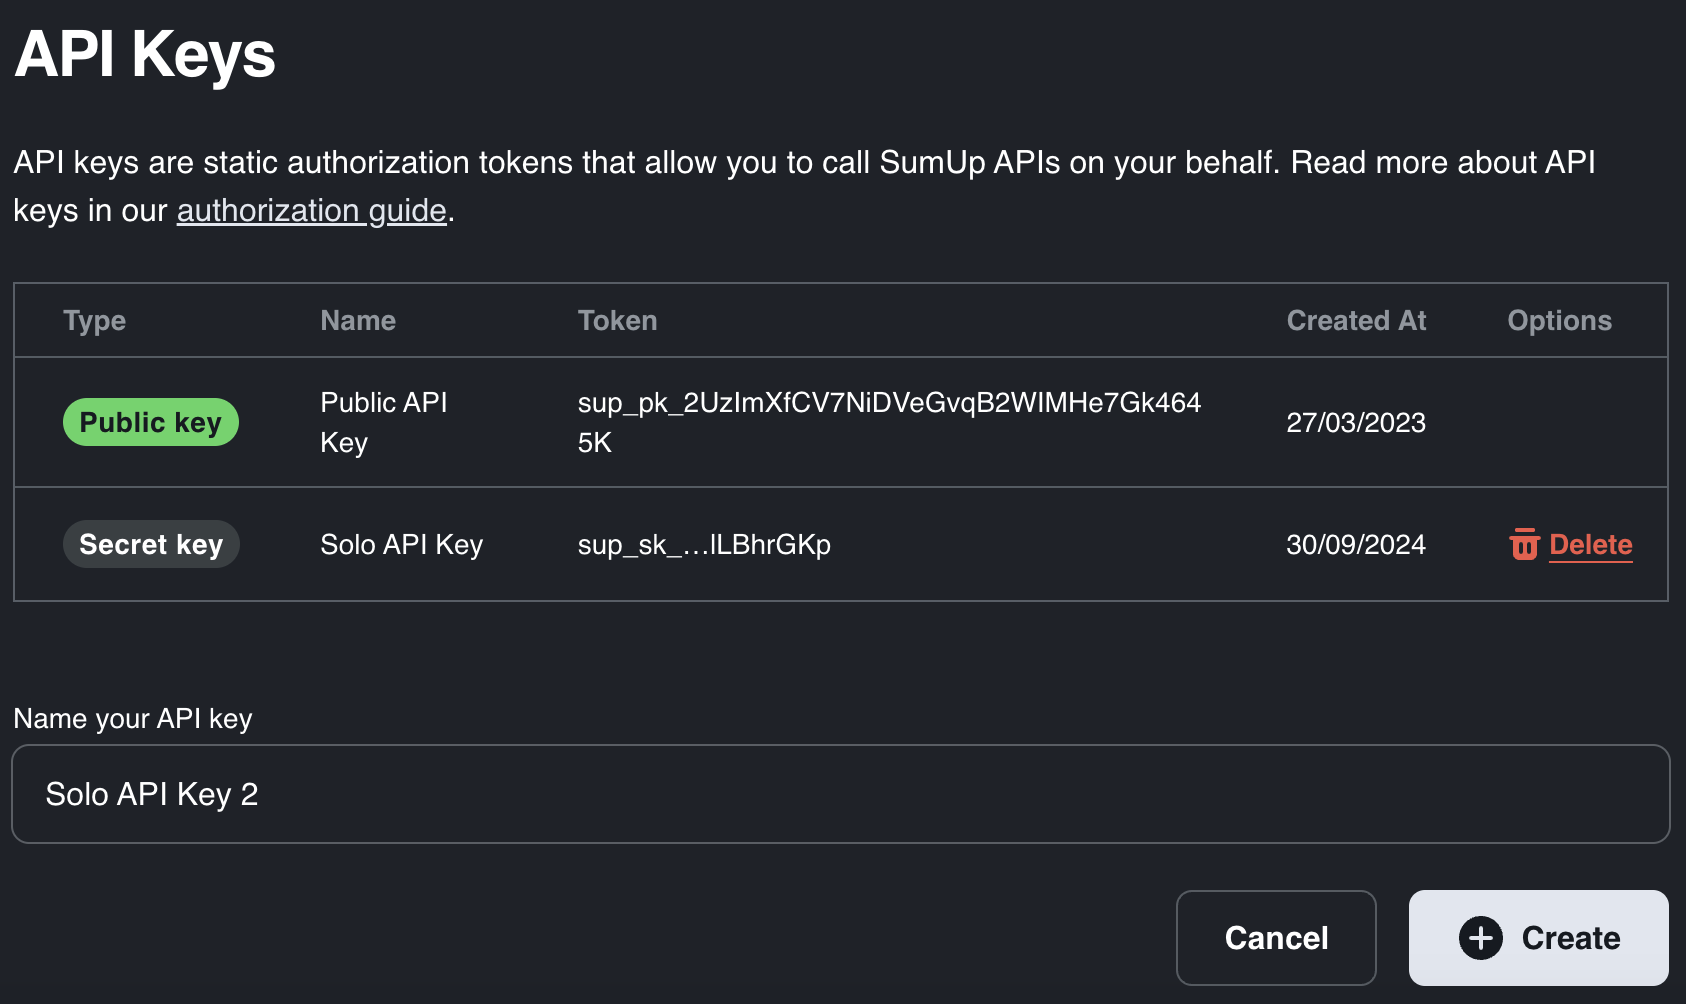Click the trash icon next to Delete
Screen dimensions: 1686x1004
click(x=1524, y=545)
